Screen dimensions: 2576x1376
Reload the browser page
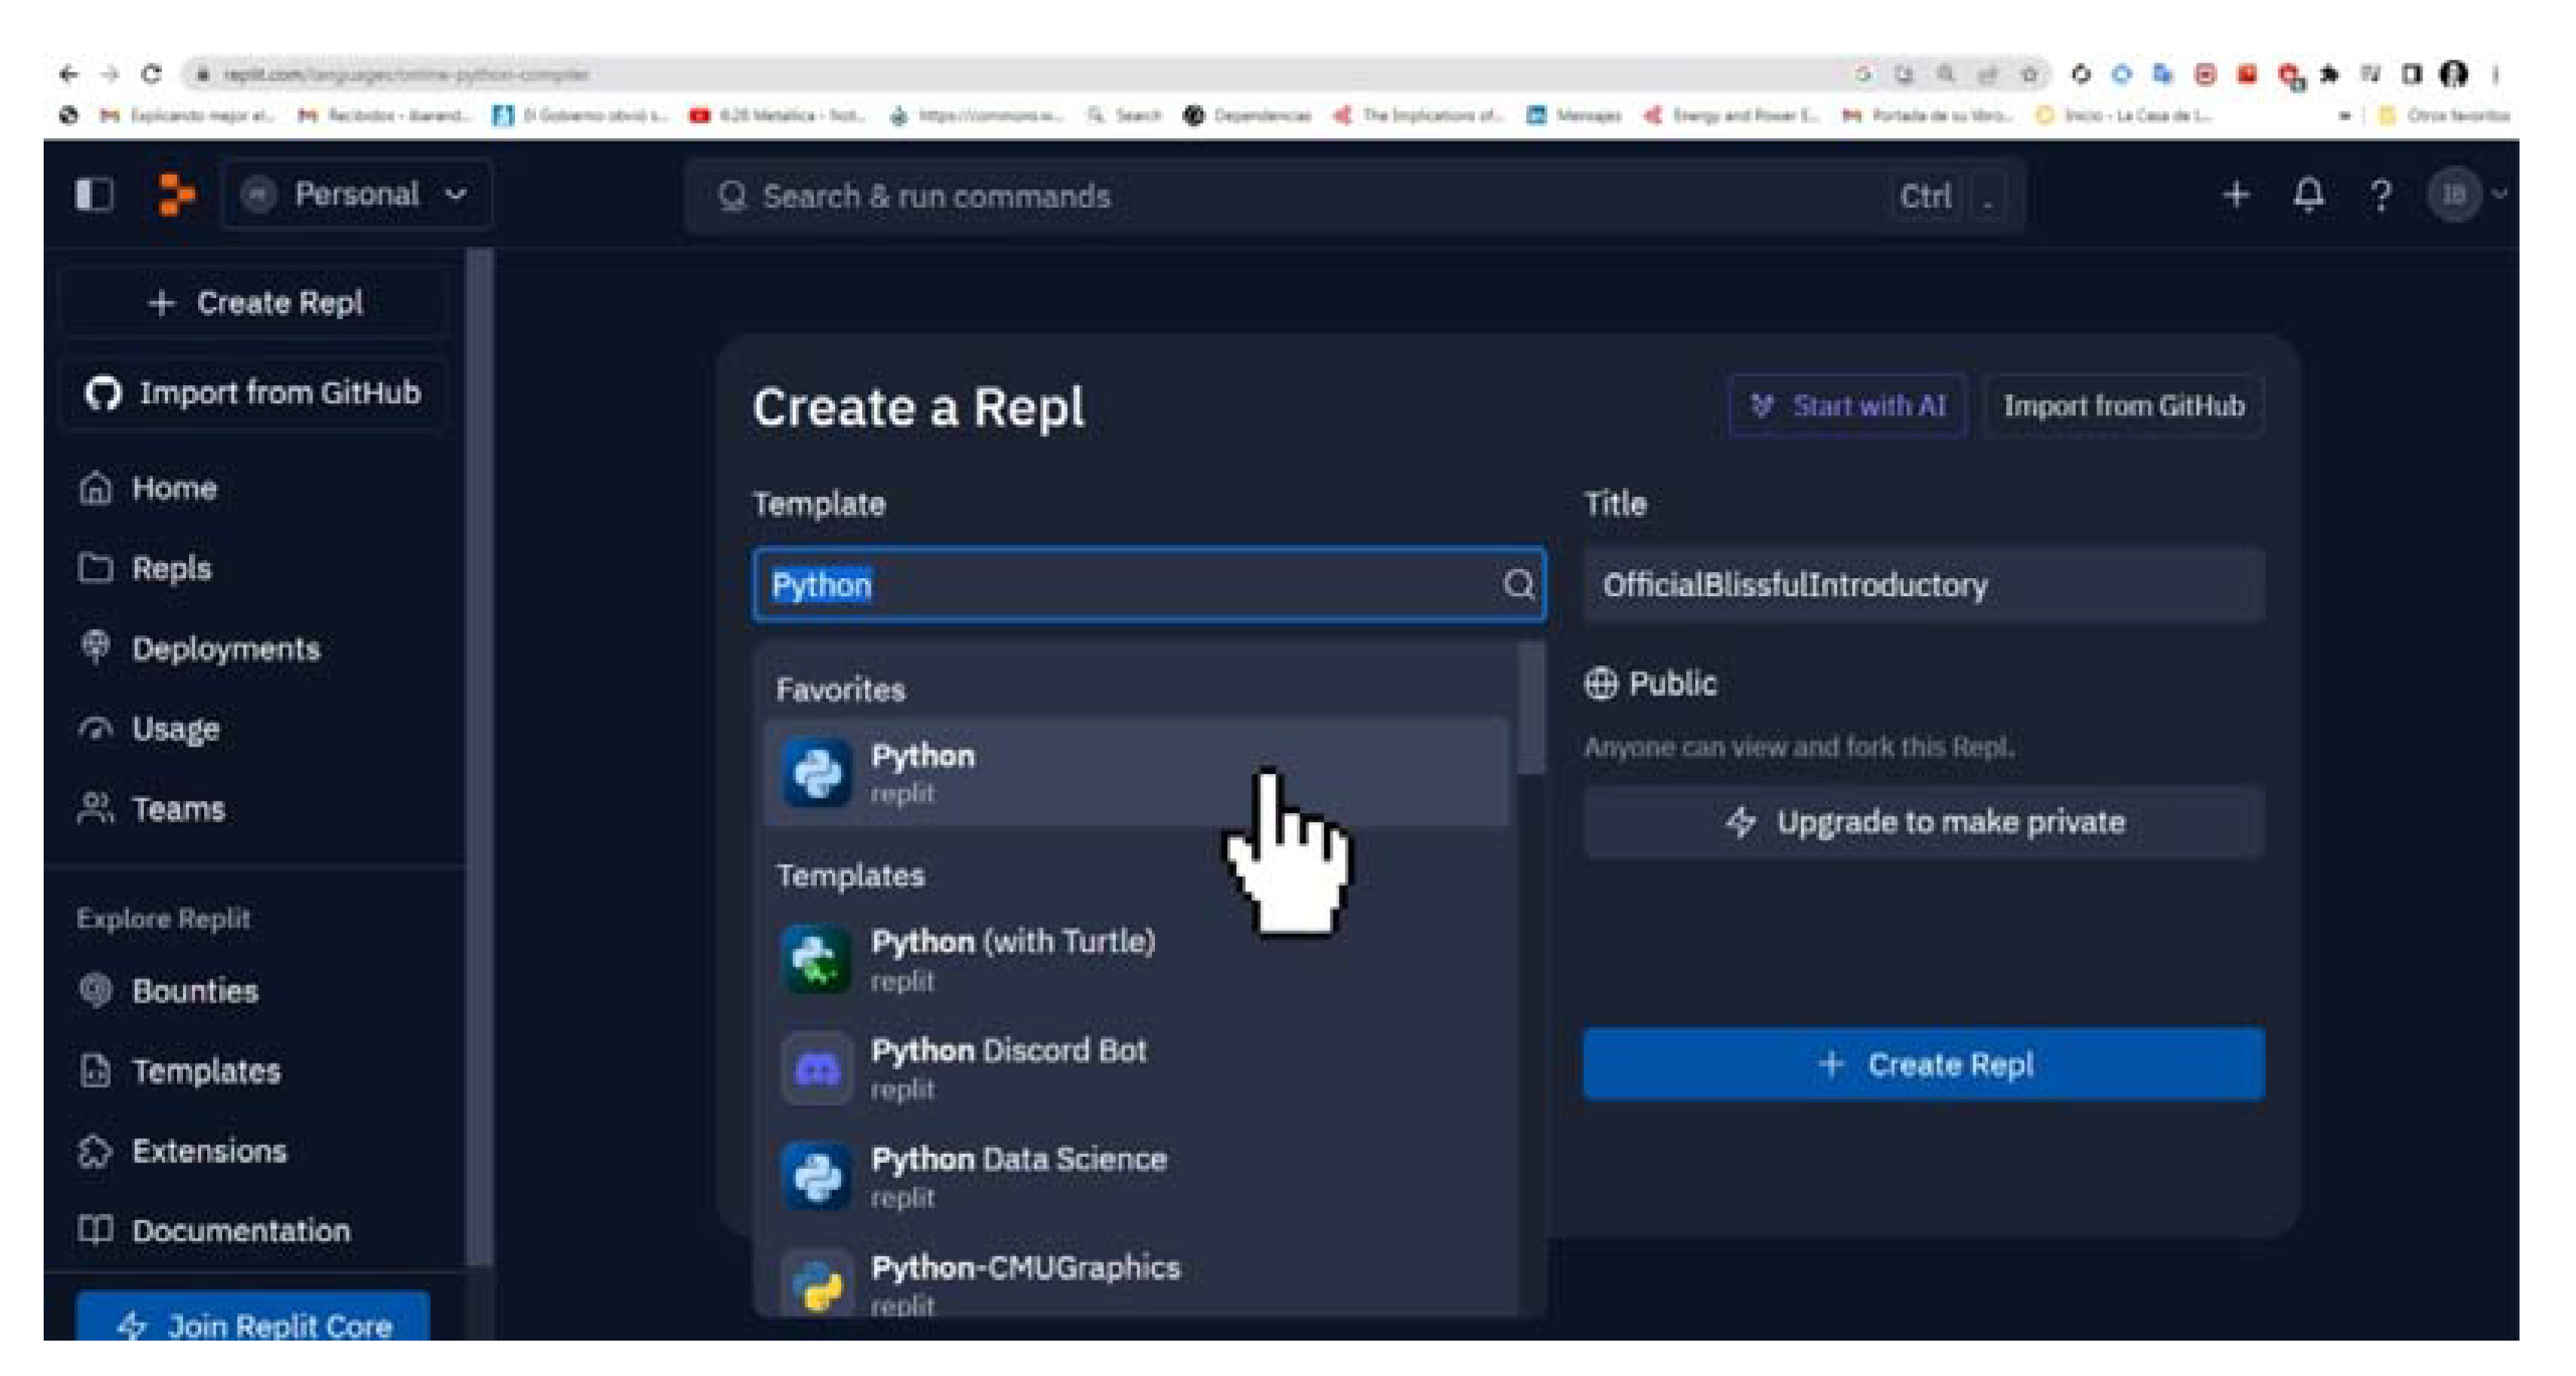pos(151,74)
